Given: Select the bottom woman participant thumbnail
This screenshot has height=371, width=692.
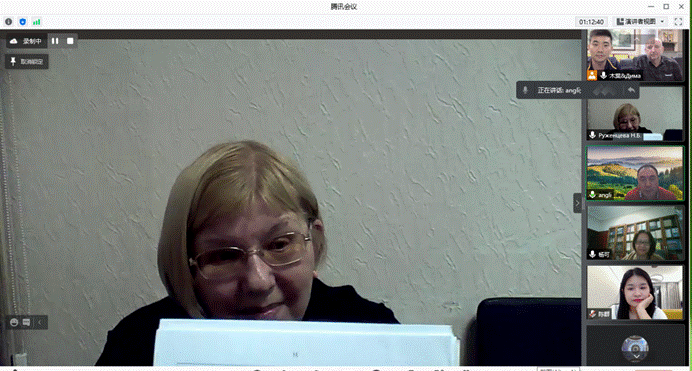Looking at the screenshot, I should [635, 292].
